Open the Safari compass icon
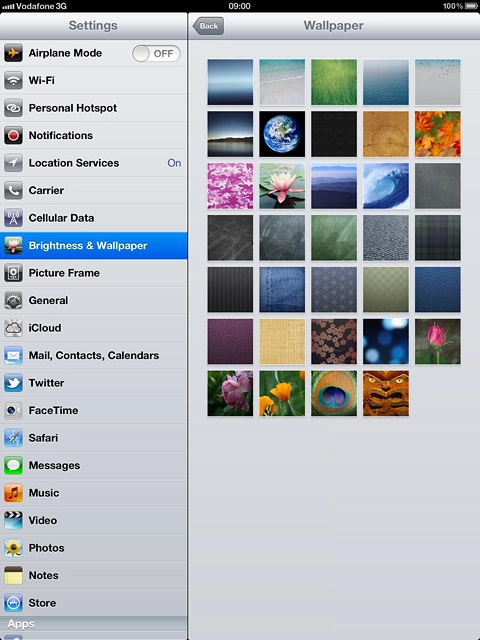 [13, 438]
